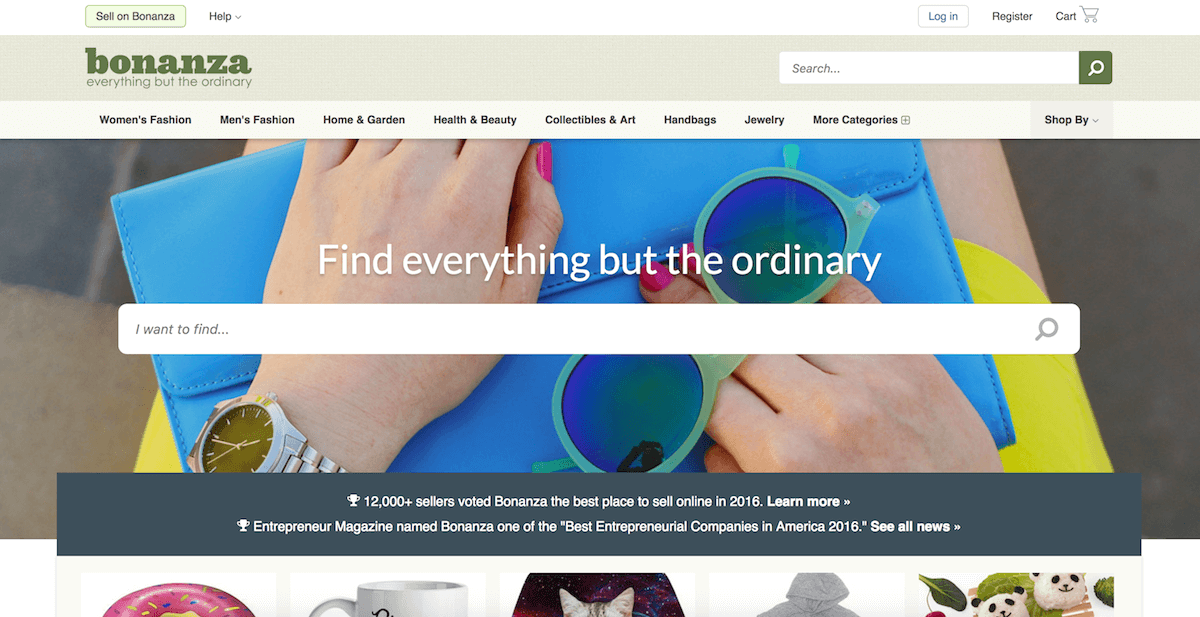Open the See all news link
Viewport: 1200px width, 617px height.
[915, 526]
